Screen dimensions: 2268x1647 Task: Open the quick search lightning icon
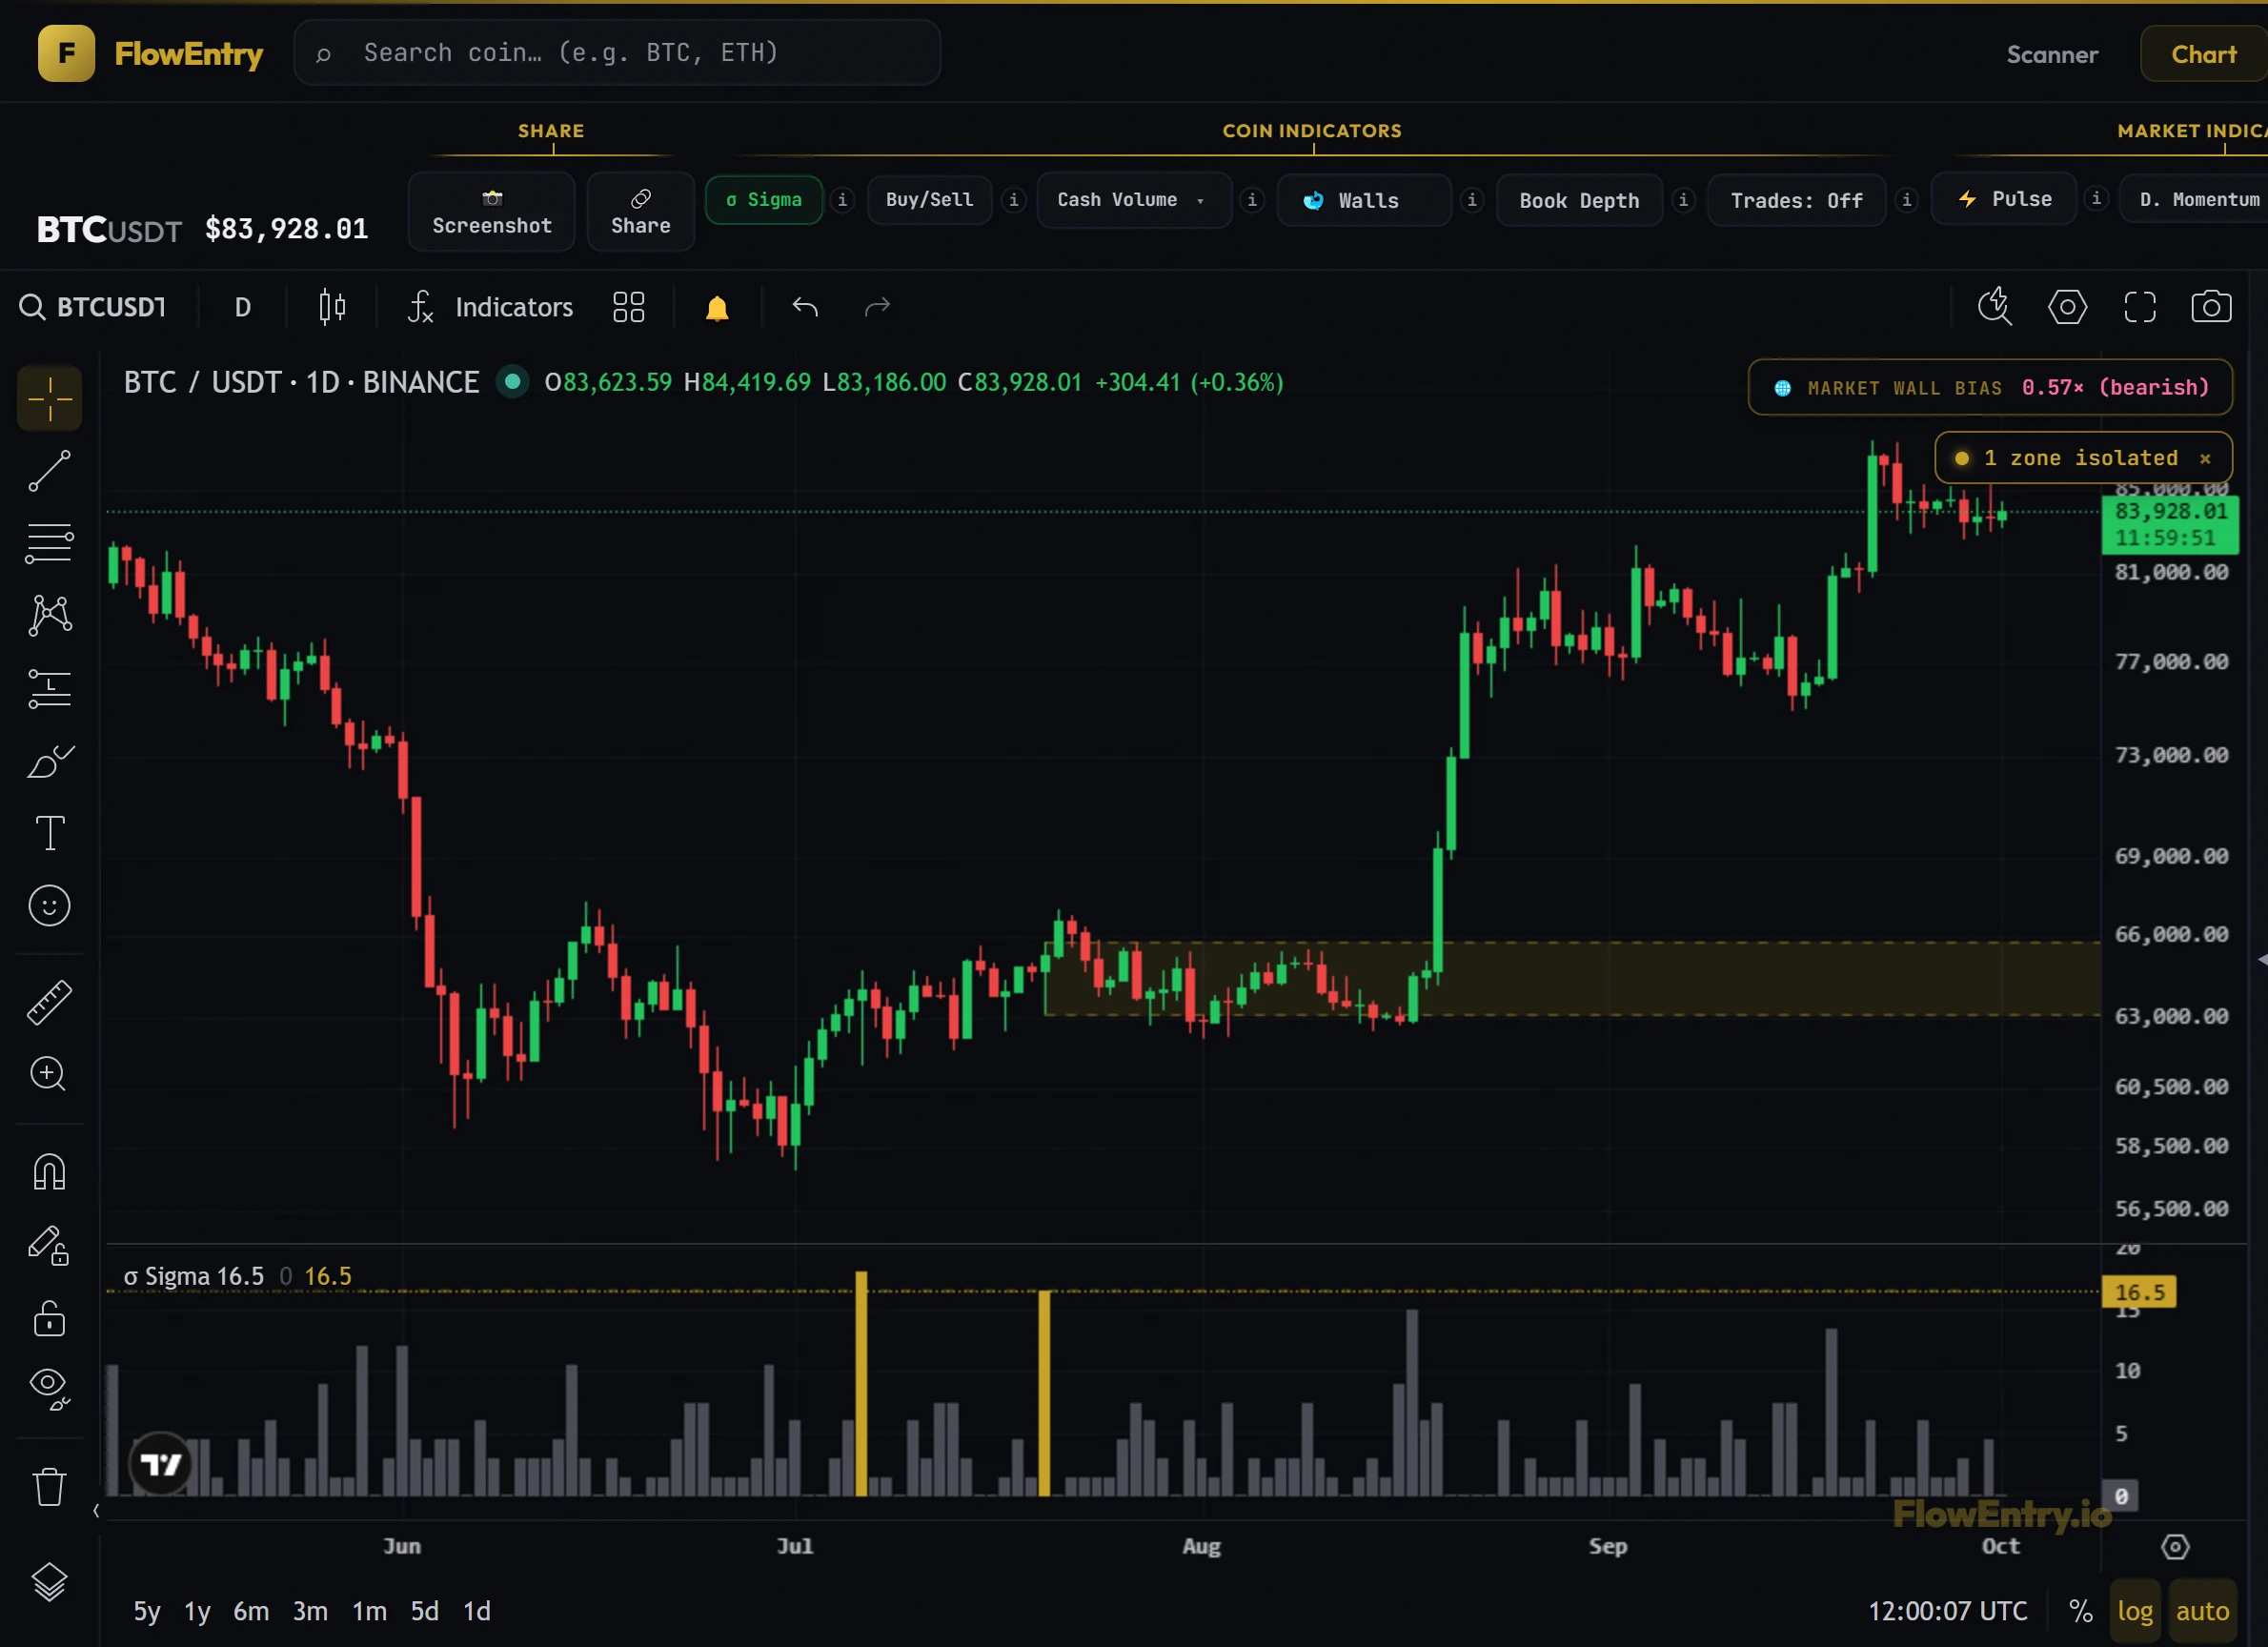click(x=1995, y=307)
